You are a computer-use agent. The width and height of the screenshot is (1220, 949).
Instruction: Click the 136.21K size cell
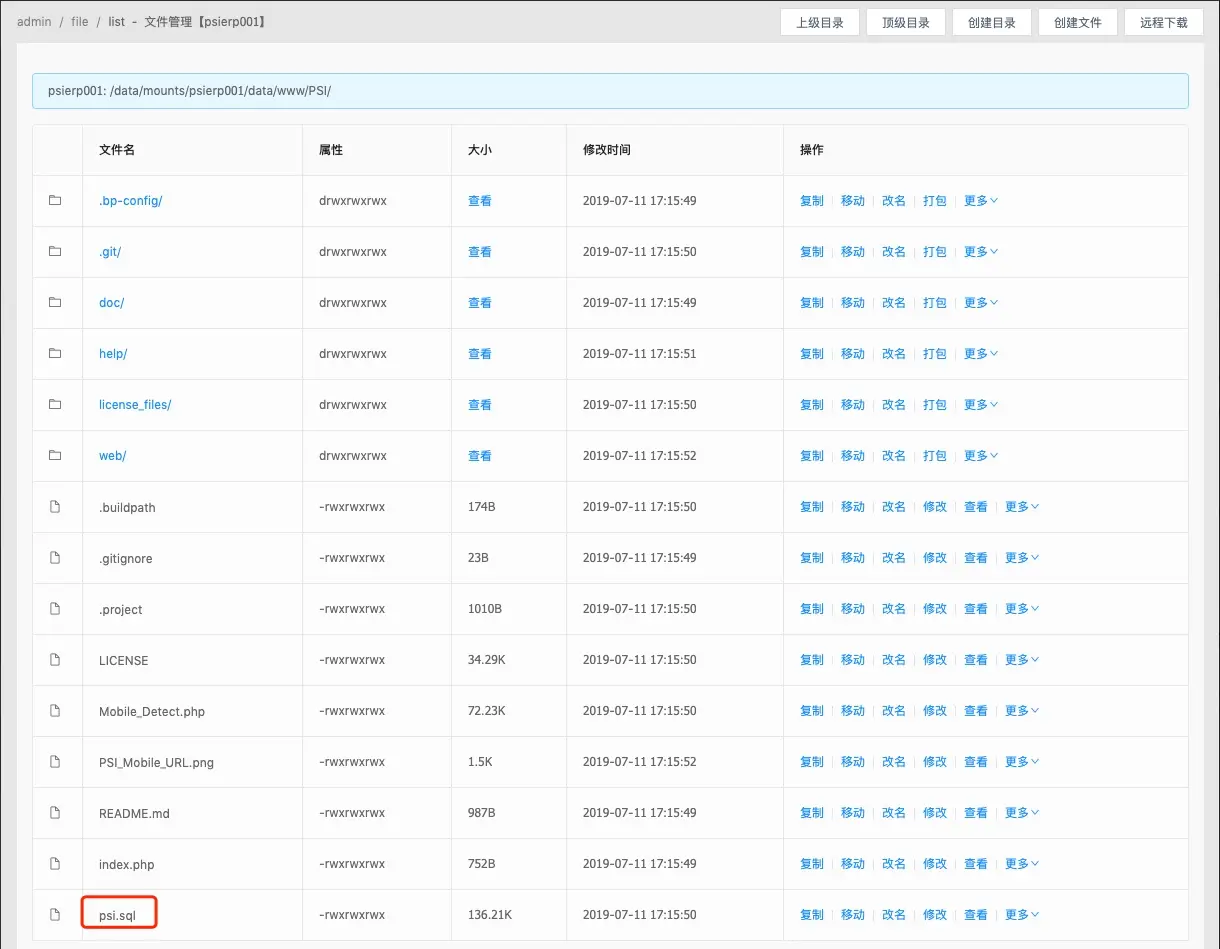(490, 915)
